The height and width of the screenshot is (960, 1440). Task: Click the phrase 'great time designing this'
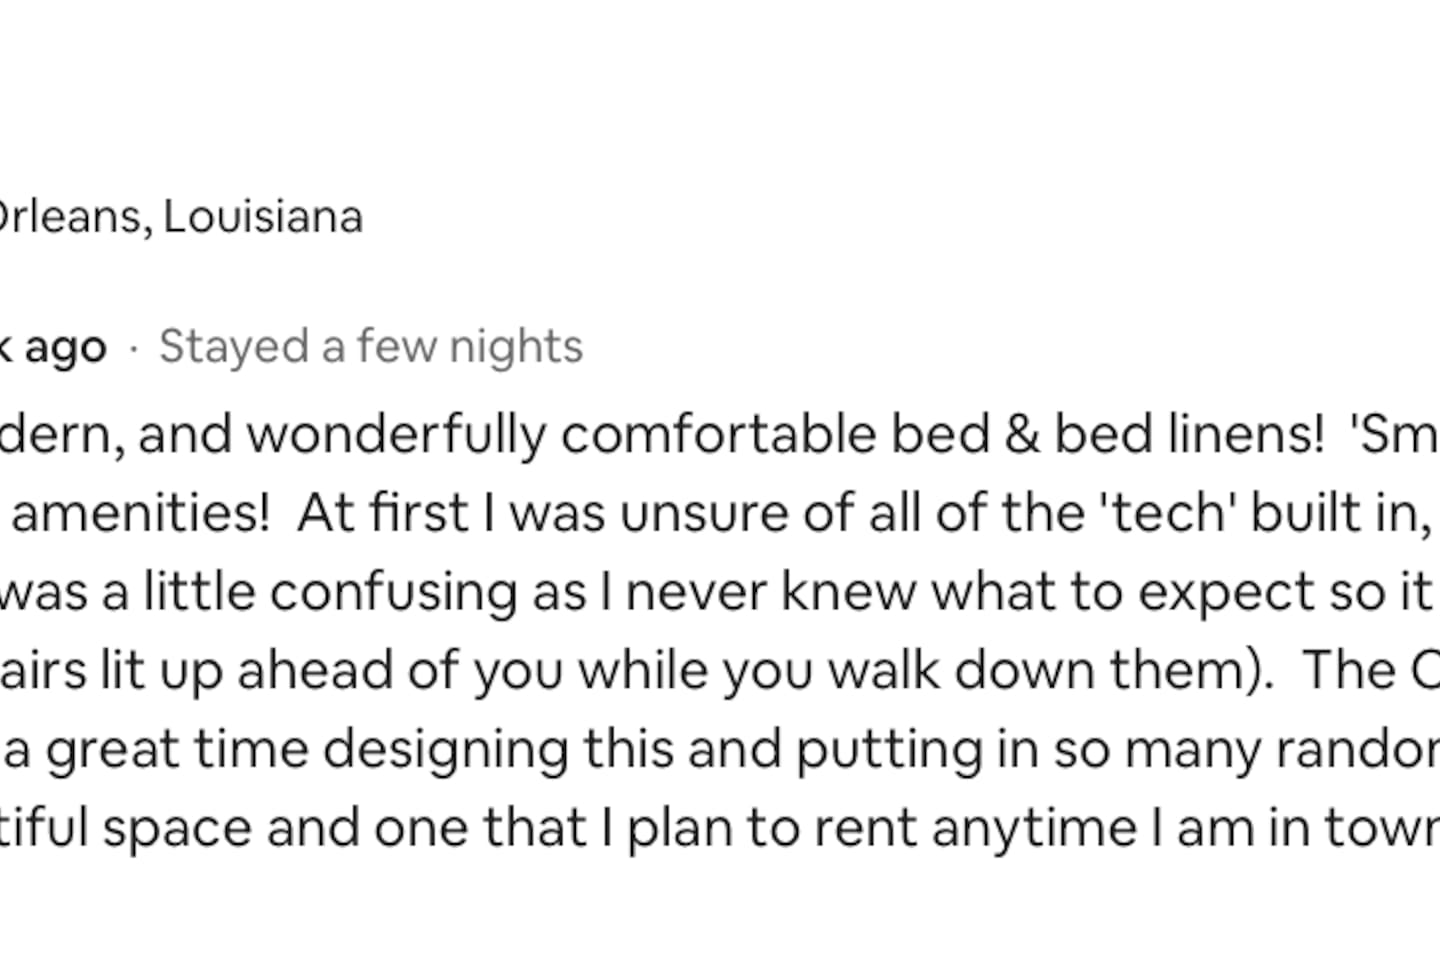click(305, 749)
